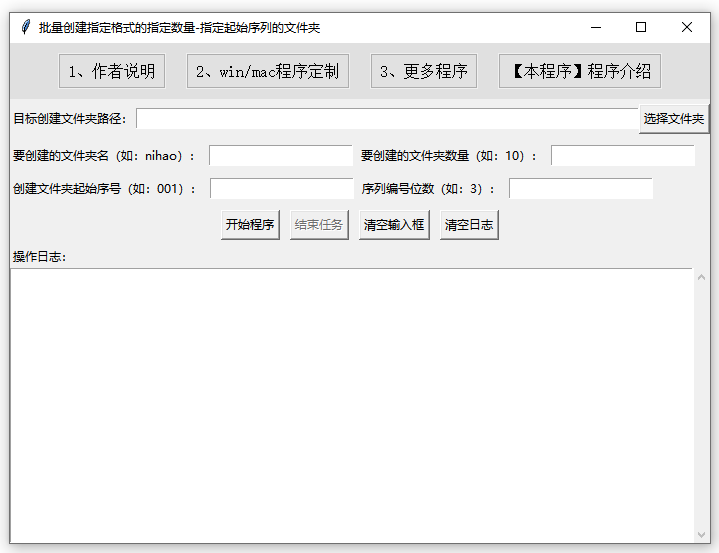The height and width of the screenshot is (553, 719).
Task: Close the window
Action: click(x=686, y=28)
